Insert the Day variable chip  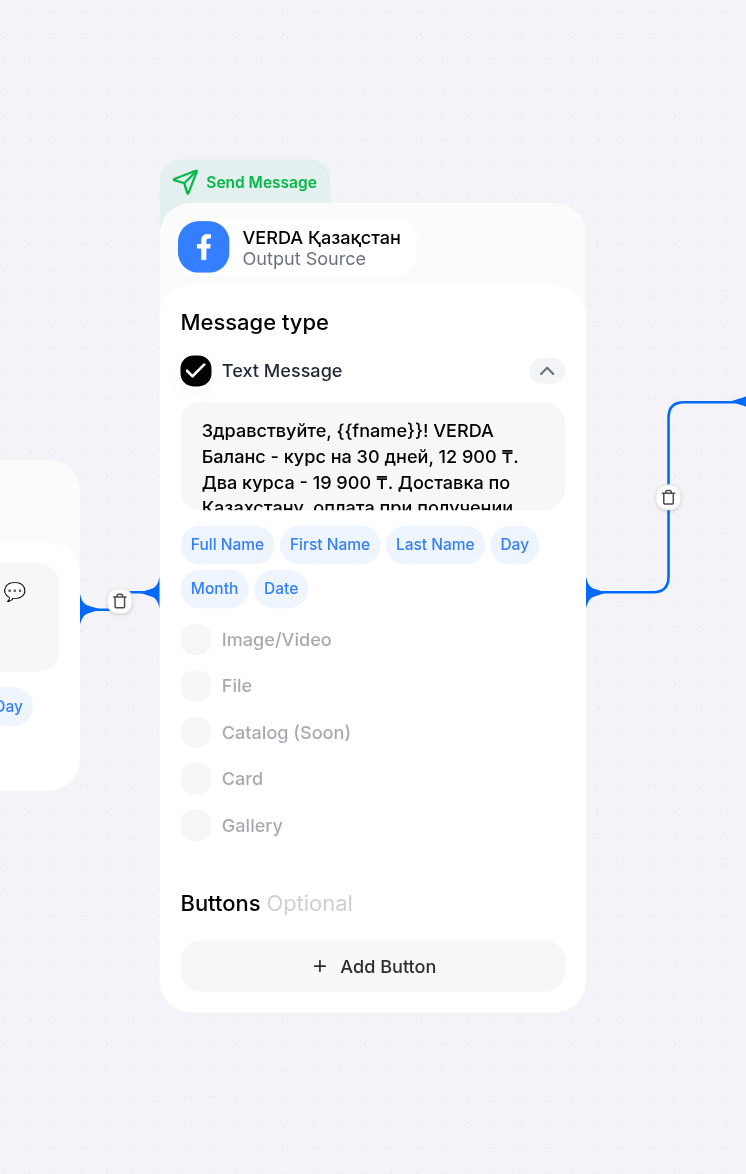[x=515, y=544]
